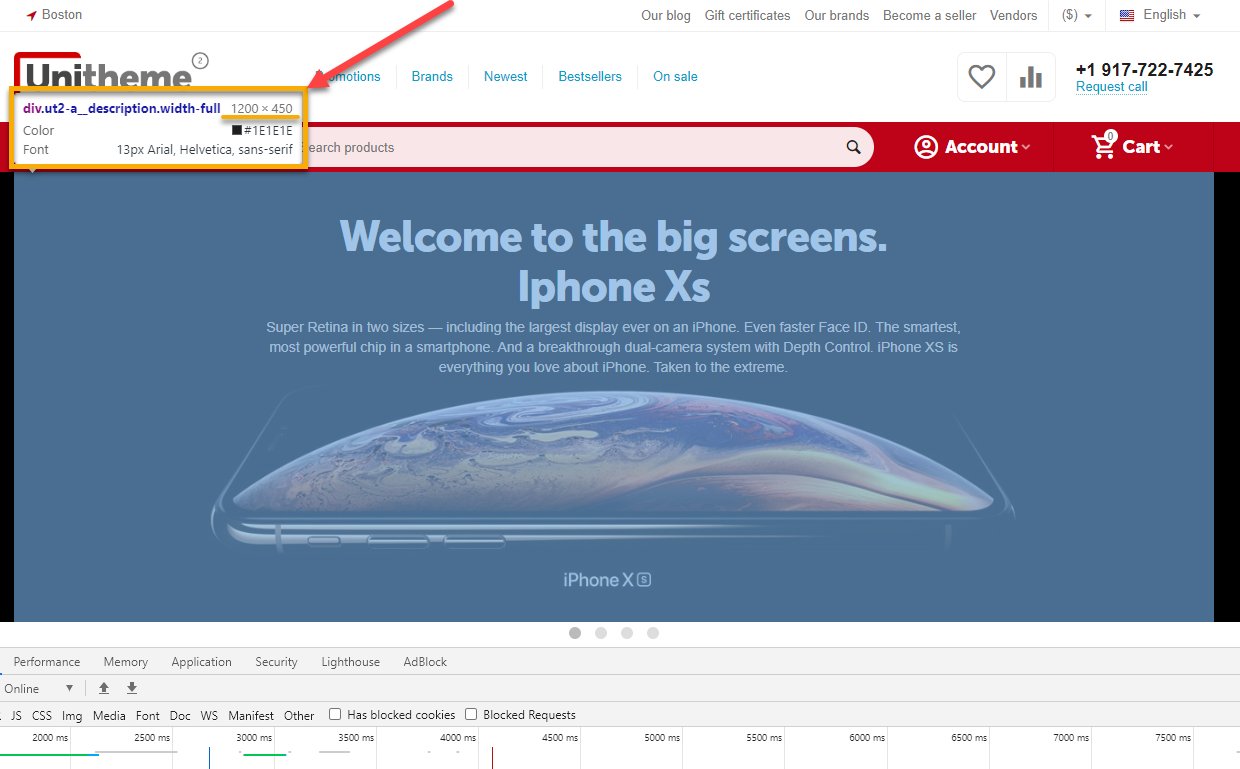
Task: Switch to the Application tab
Action: (x=201, y=662)
